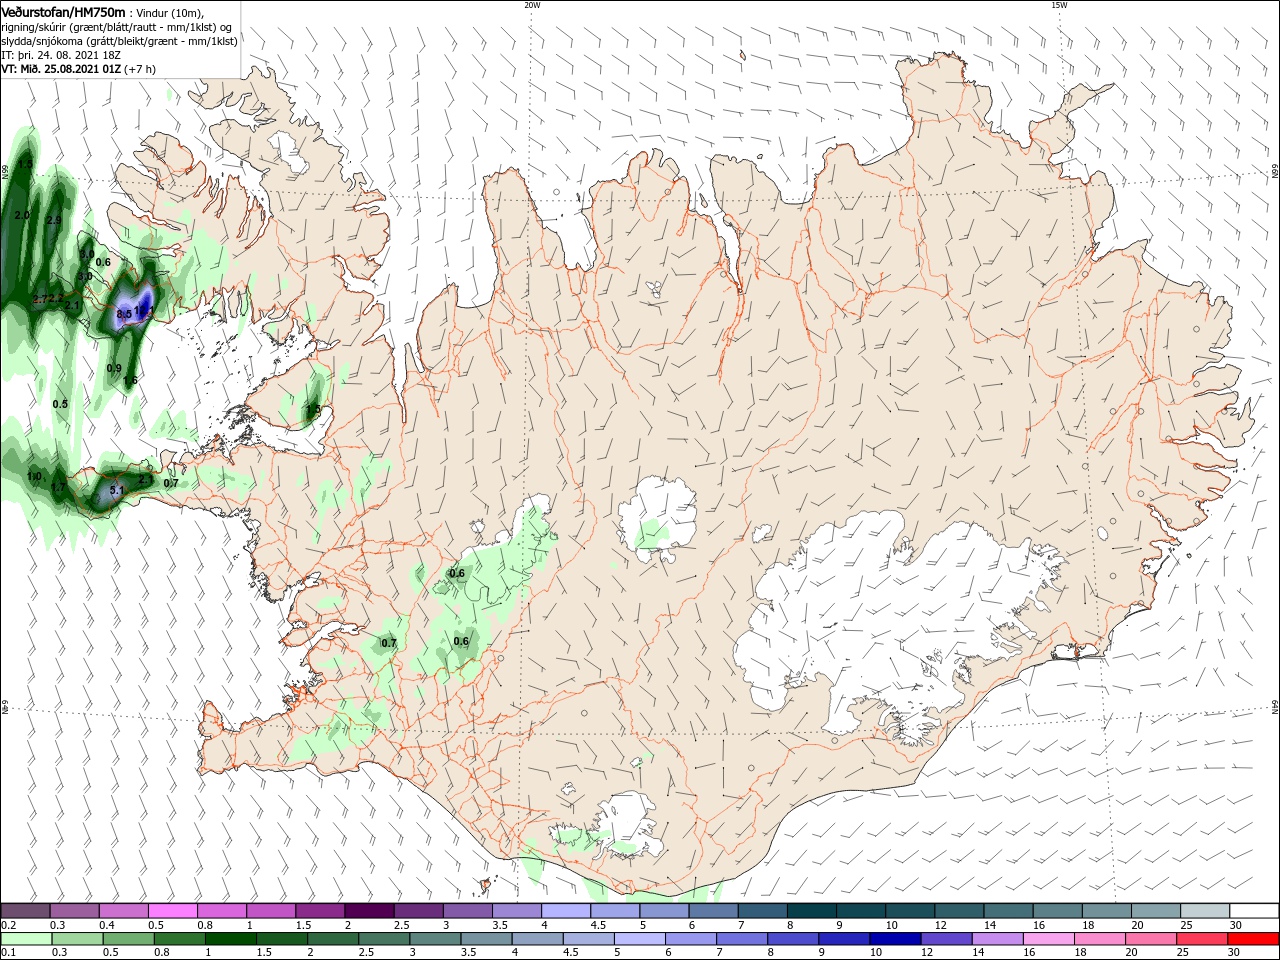Select the pale green 0.1 rain legend swatch
1280x960 pixels.
(25, 939)
